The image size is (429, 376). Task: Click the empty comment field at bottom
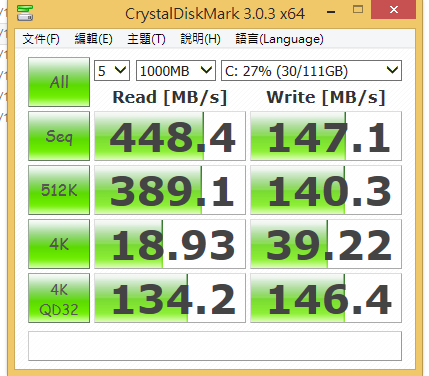215,346
